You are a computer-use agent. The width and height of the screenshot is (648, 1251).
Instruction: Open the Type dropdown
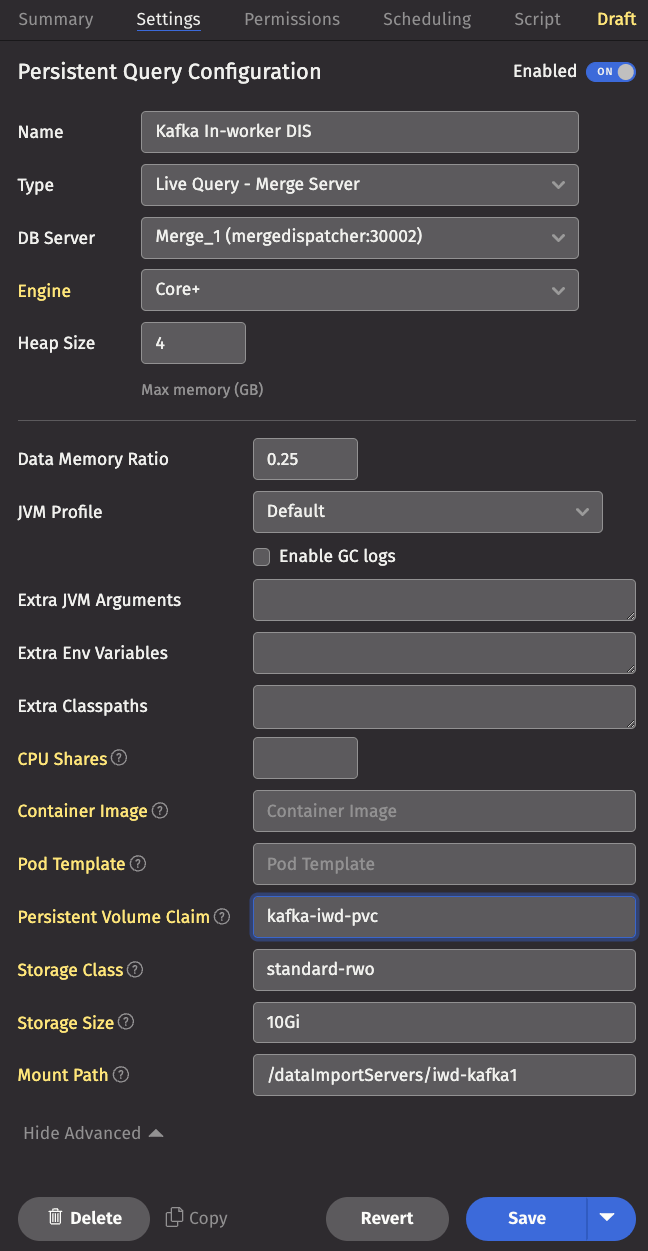click(x=360, y=185)
